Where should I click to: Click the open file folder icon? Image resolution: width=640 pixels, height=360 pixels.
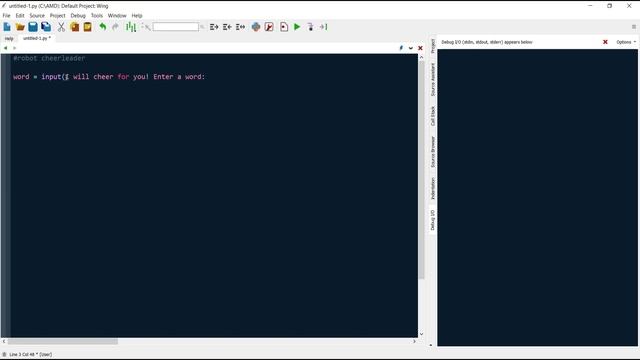point(20,27)
